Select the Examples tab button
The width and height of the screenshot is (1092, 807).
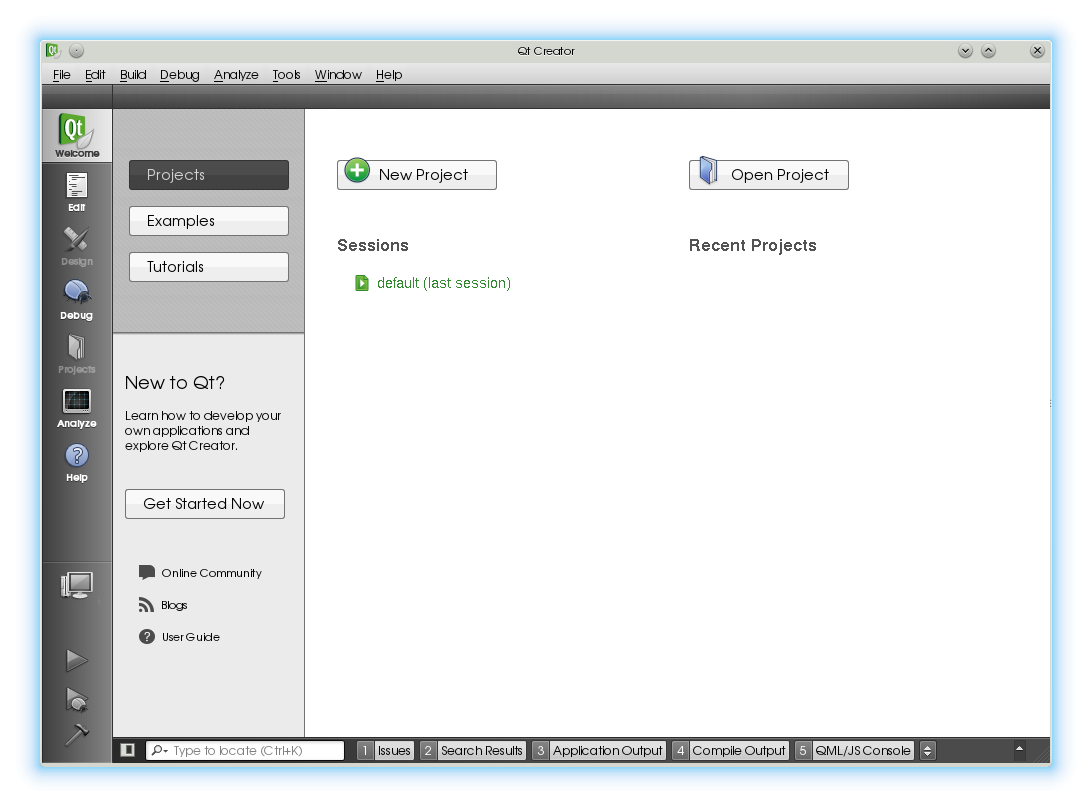click(x=209, y=221)
